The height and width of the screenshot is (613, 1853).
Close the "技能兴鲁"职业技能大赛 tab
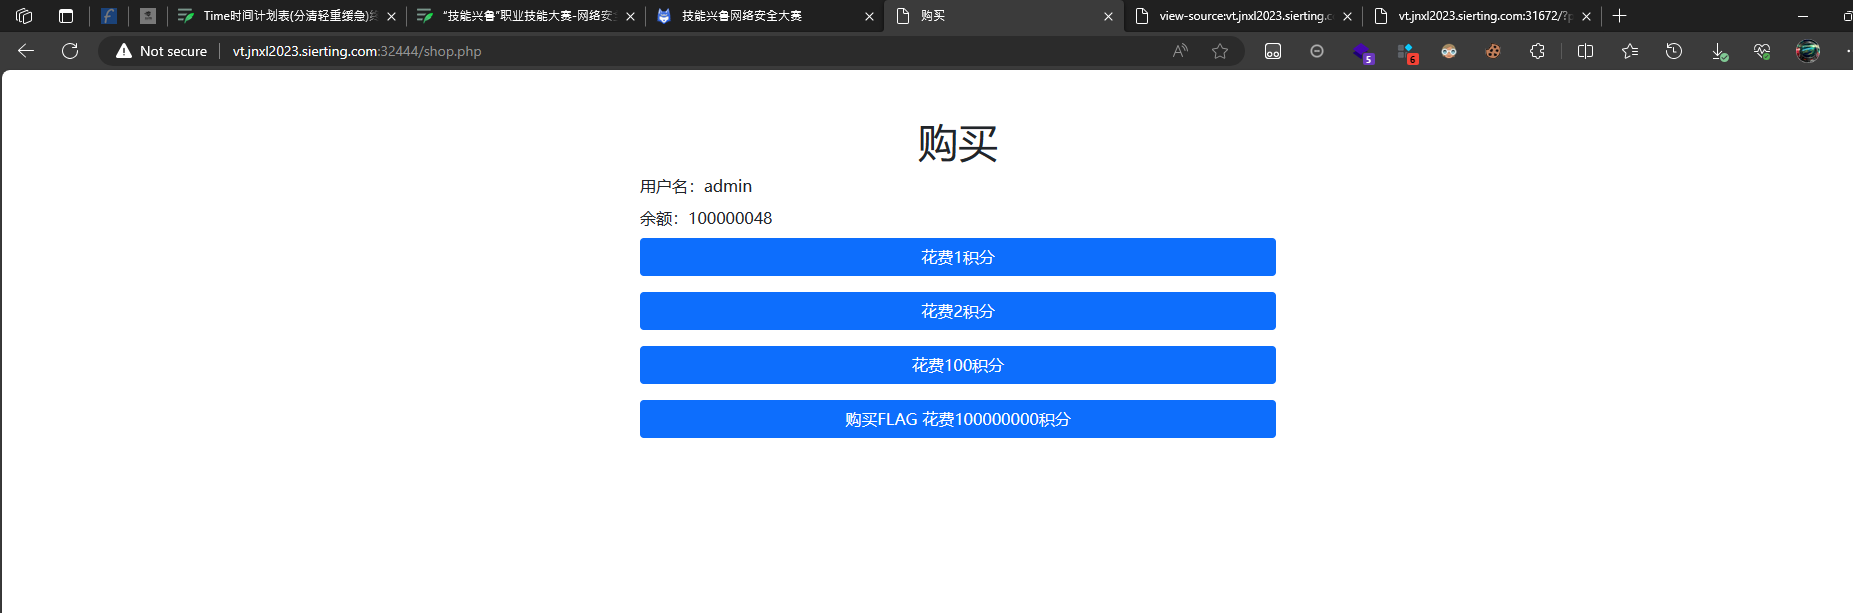coord(630,16)
